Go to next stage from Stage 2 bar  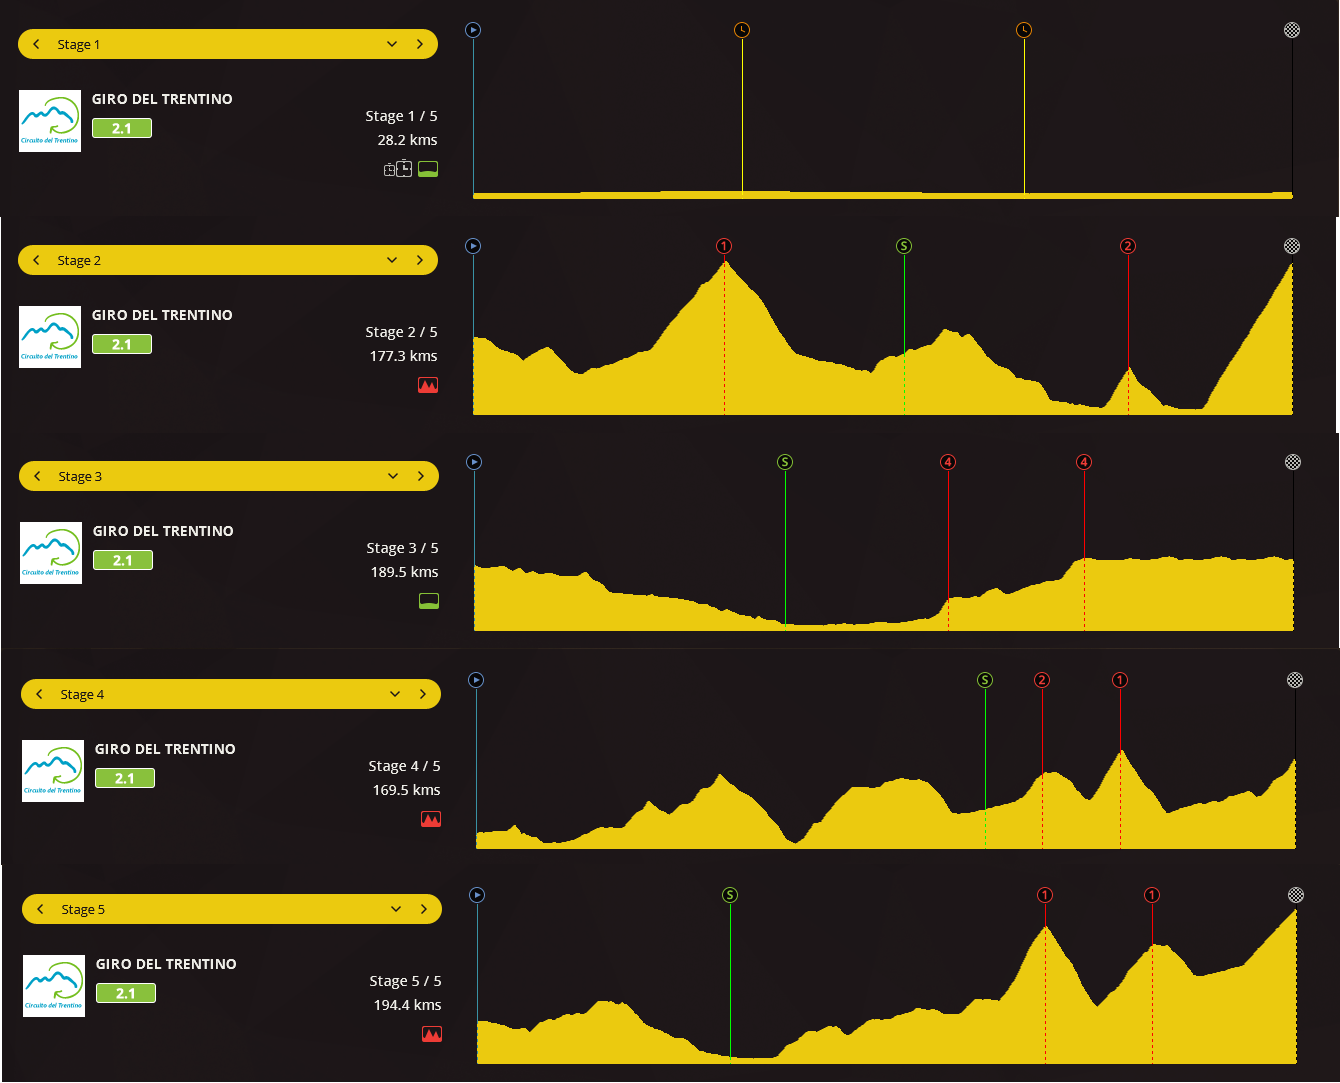click(x=420, y=260)
